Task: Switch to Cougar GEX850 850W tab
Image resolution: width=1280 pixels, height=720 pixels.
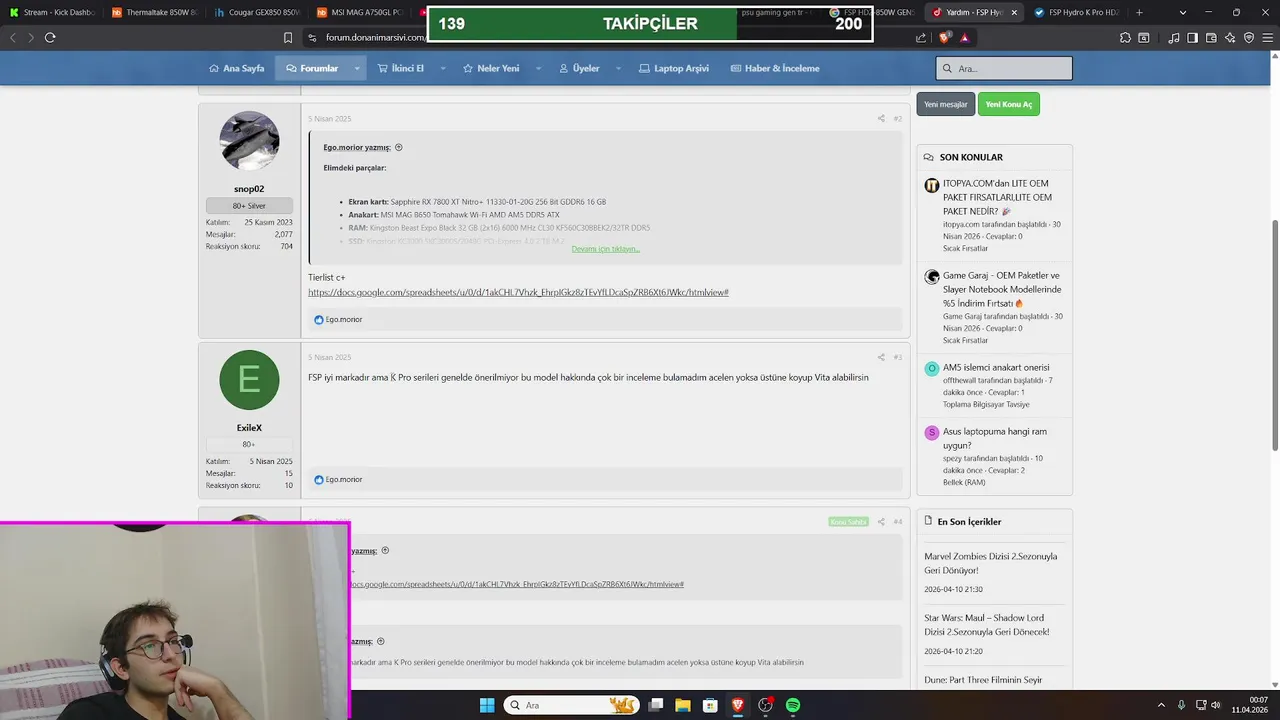Action: pos(256,12)
